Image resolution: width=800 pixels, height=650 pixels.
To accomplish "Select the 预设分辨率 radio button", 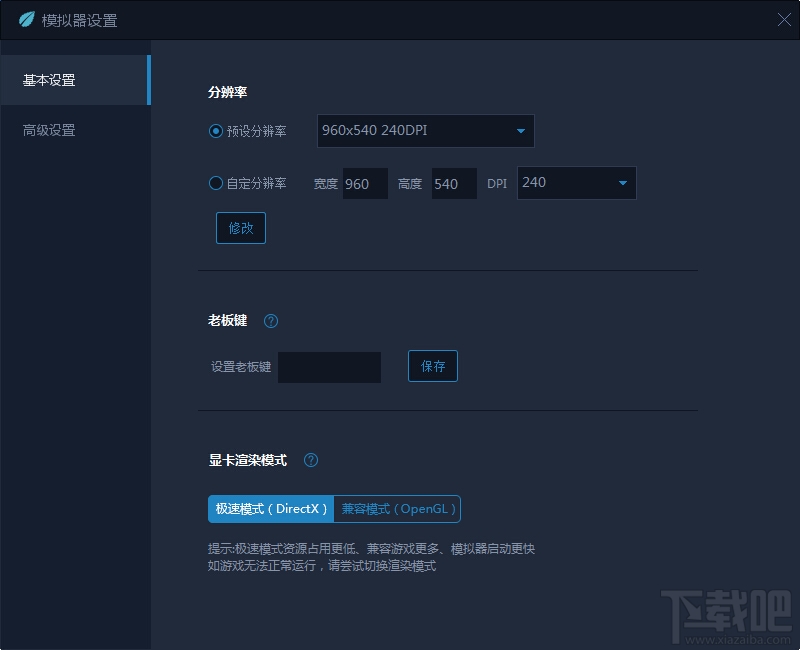I will tap(214, 130).
